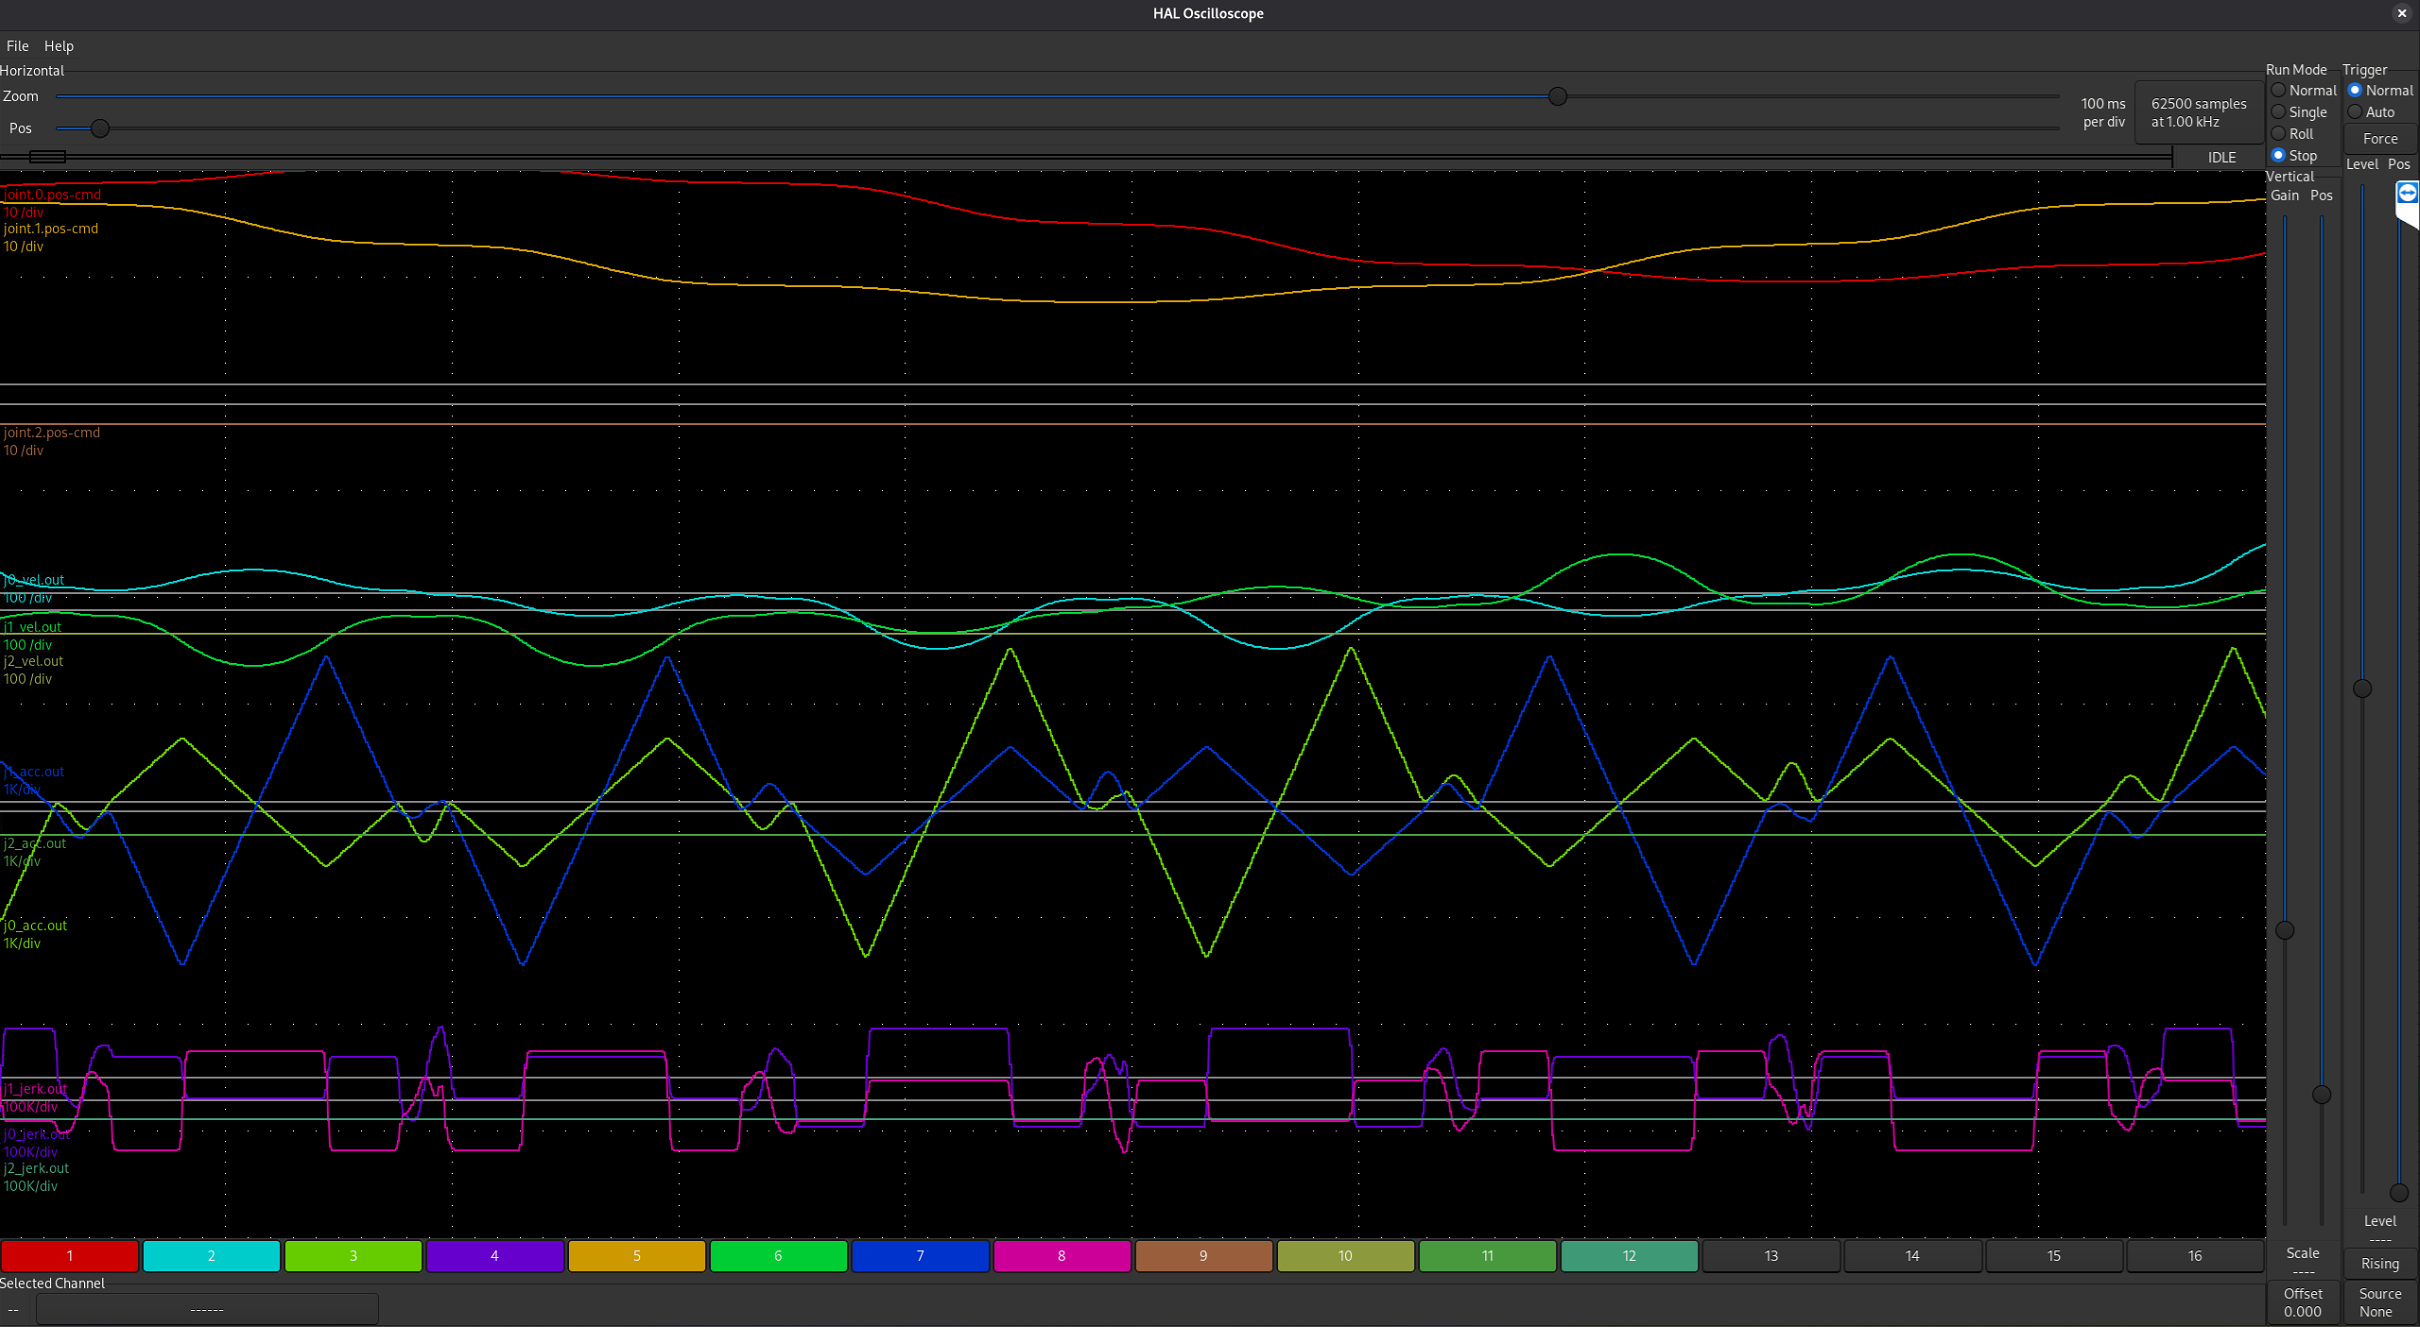Open the File menu
This screenshot has height=1327, width=2420.
pyautogui.click(x=17, y=46)
